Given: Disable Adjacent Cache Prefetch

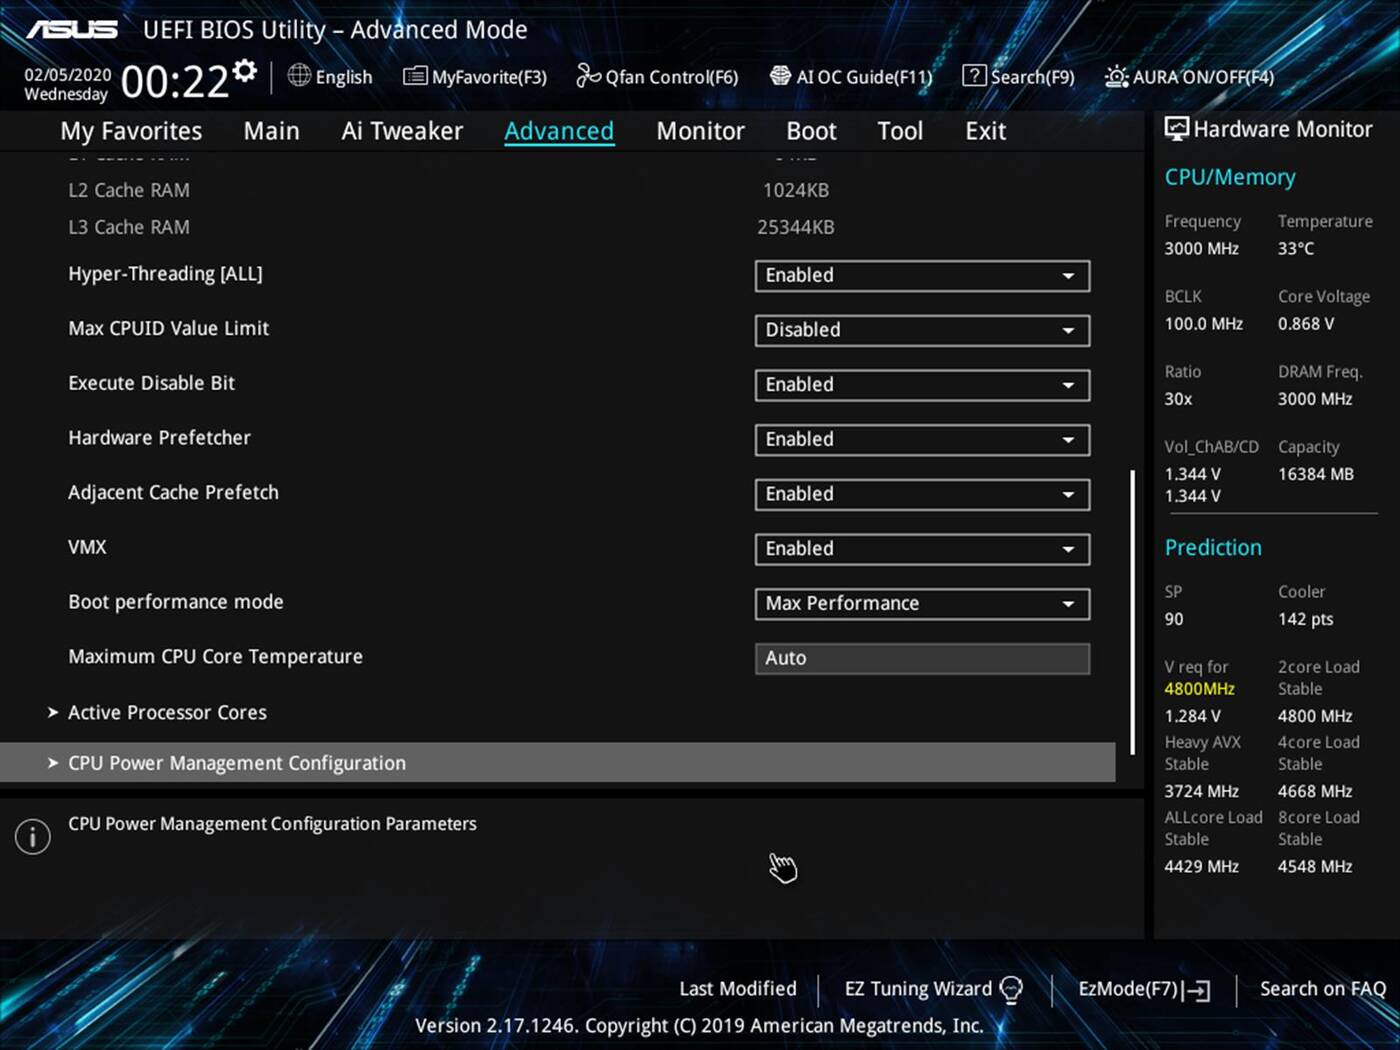Looking at the screenshot, I should coord(920,494).
